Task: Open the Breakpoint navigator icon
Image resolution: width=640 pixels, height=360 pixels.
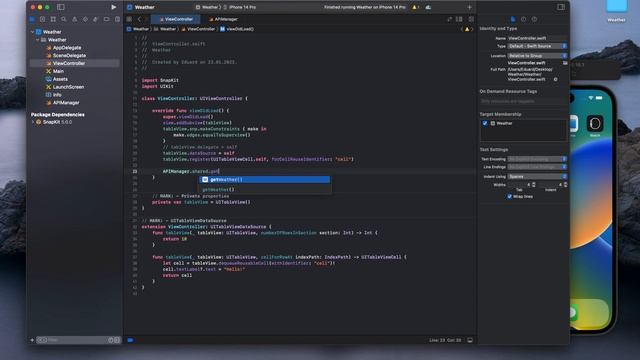Action: 107,19
